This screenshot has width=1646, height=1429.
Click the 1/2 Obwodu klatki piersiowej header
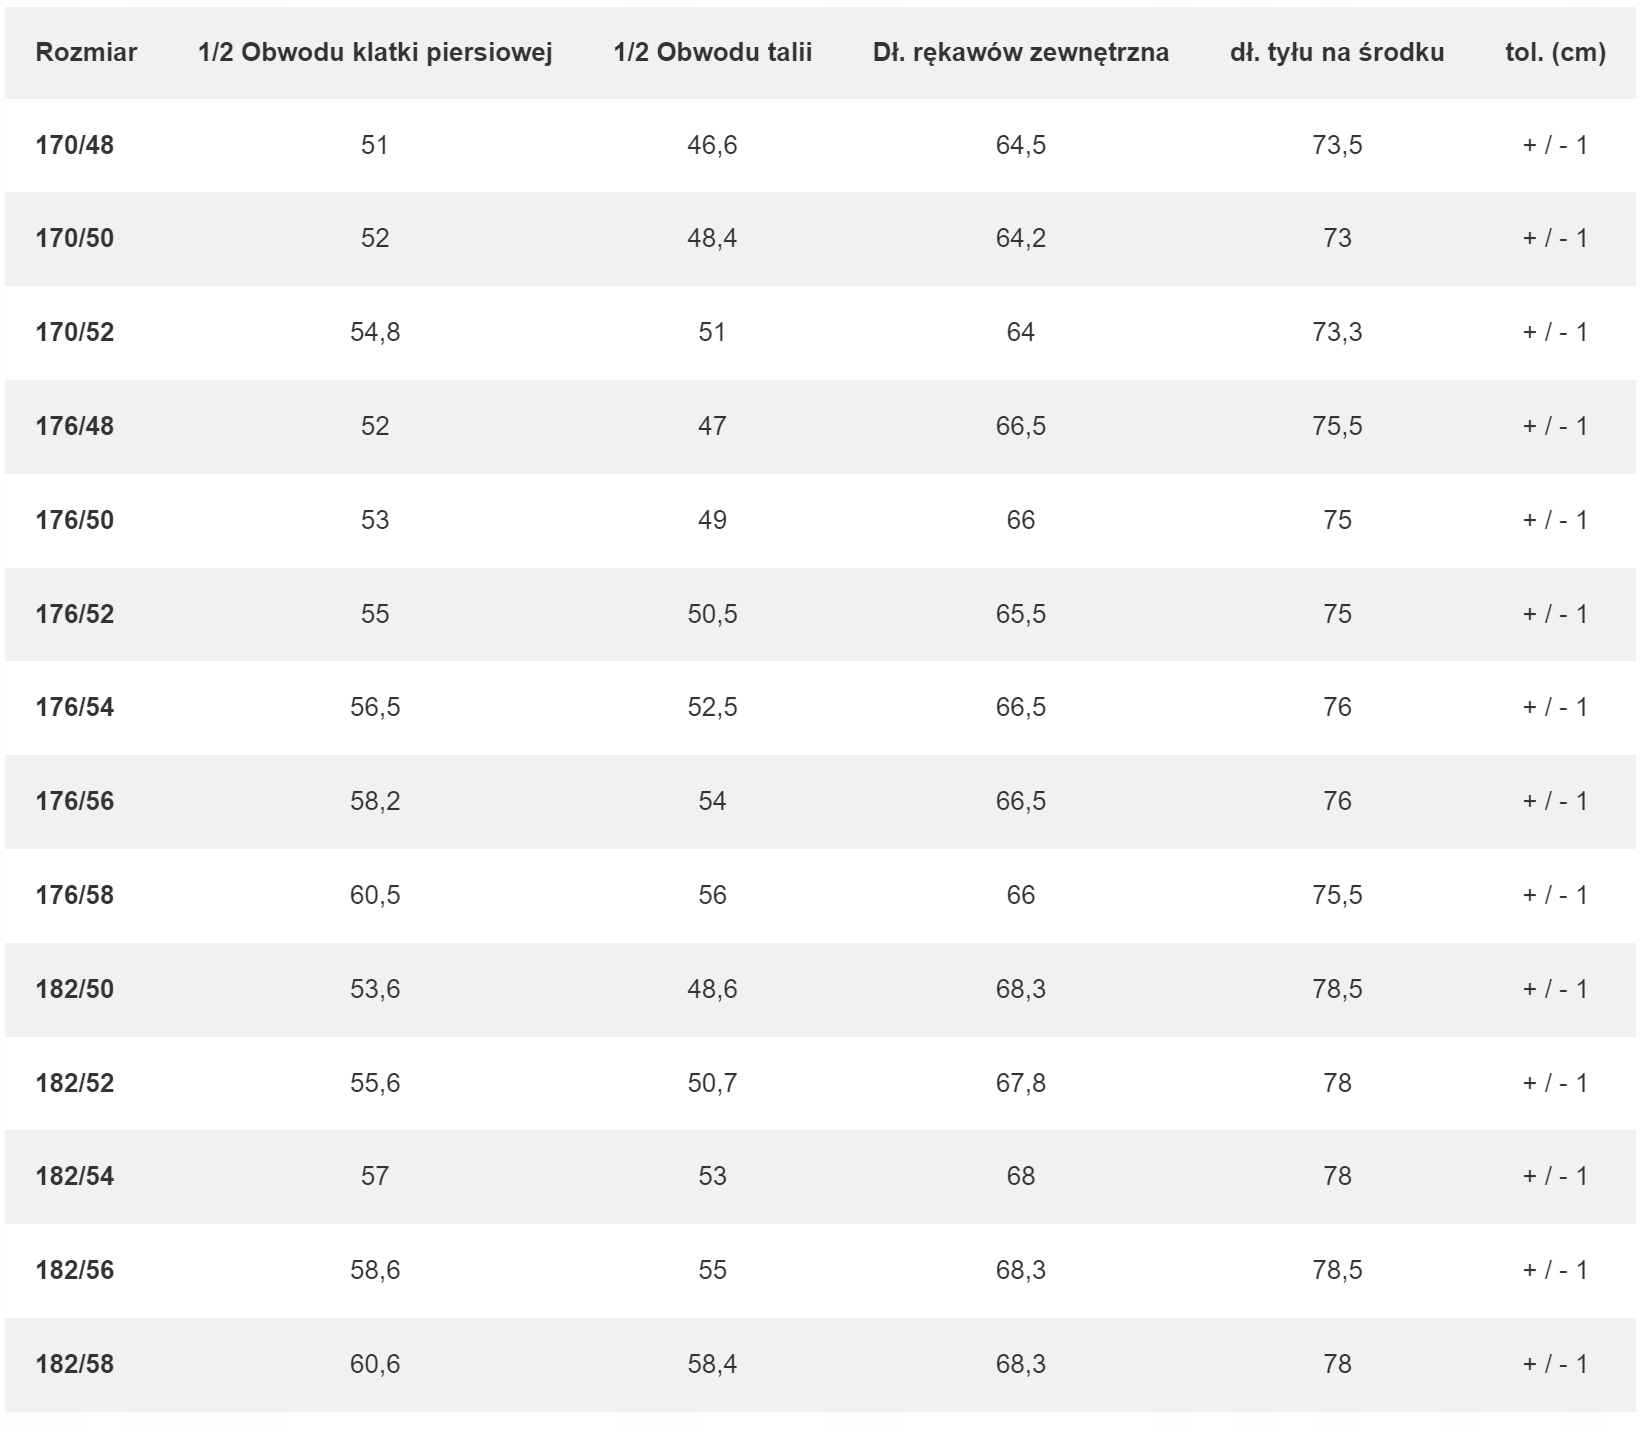[375, 53]
